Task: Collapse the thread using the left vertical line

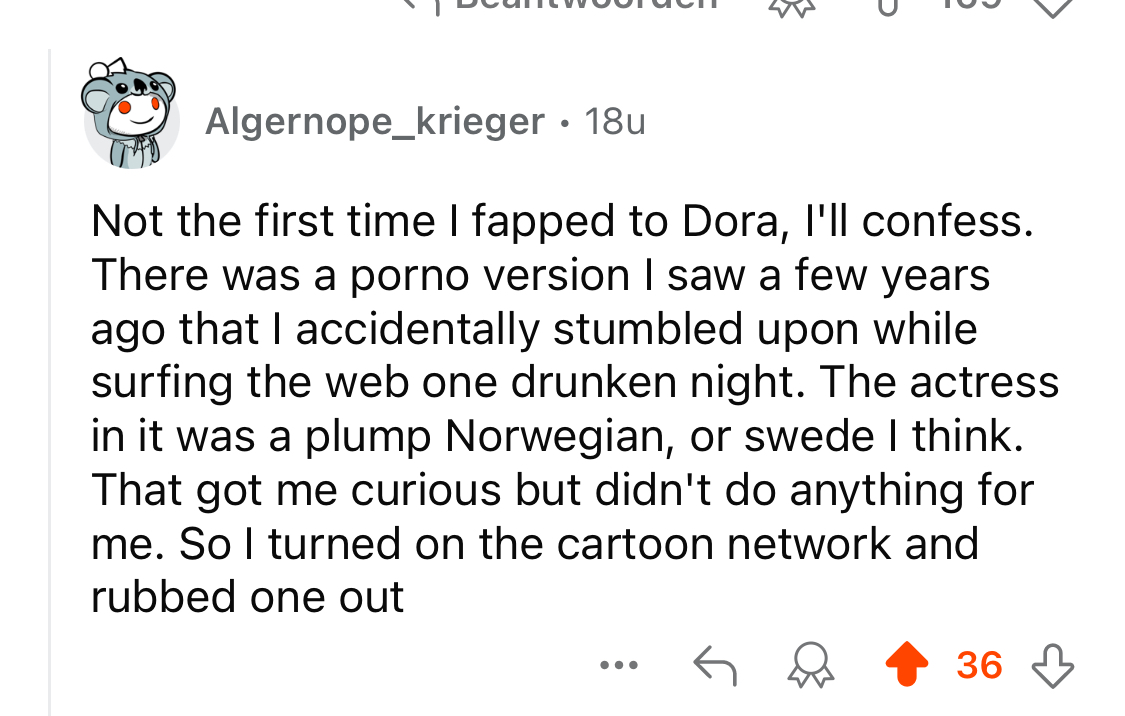Action: click(x=50, y=380)
